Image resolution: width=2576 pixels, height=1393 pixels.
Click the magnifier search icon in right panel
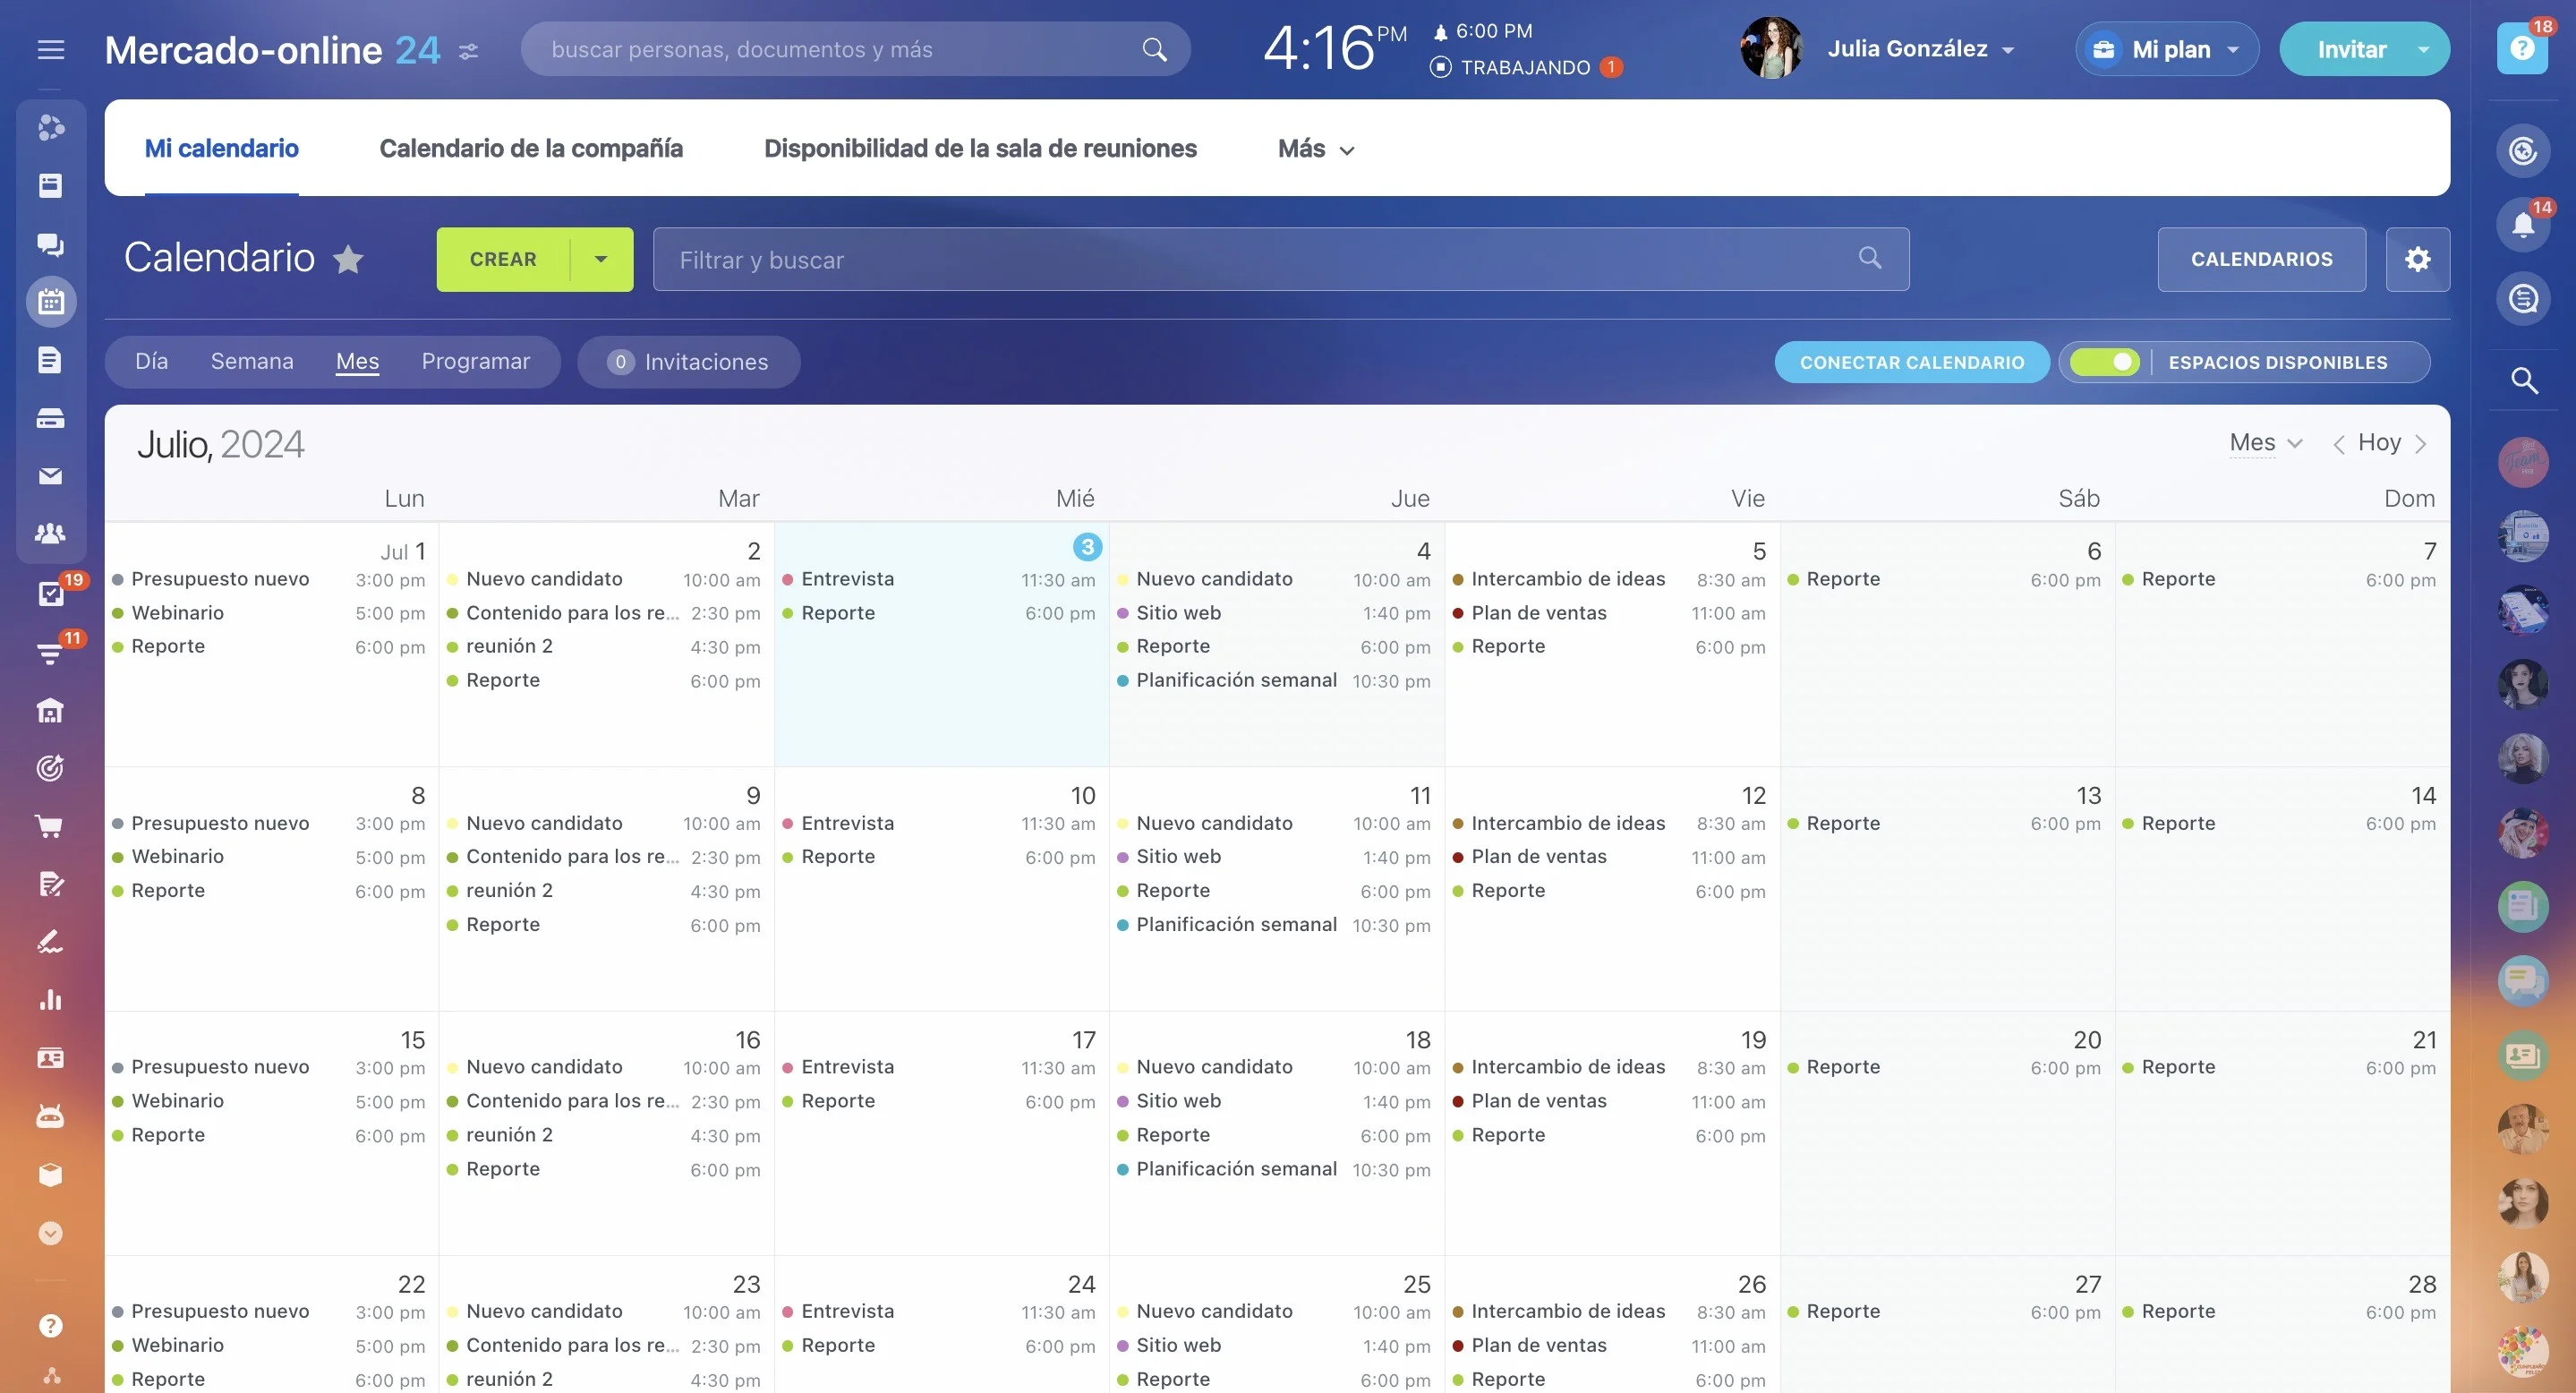2524,380
